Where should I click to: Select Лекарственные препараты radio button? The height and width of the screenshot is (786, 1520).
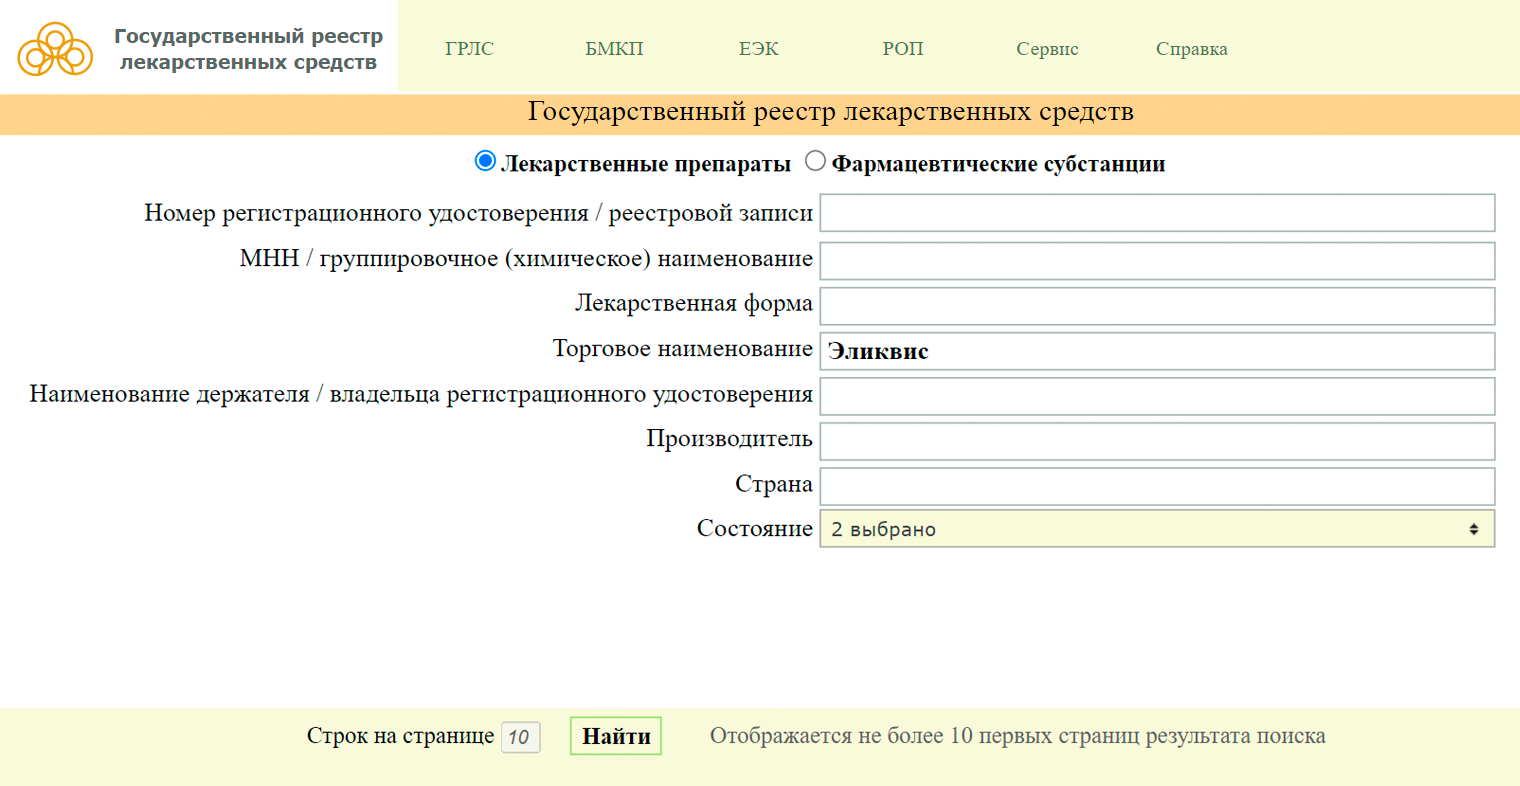pos(485,161)
